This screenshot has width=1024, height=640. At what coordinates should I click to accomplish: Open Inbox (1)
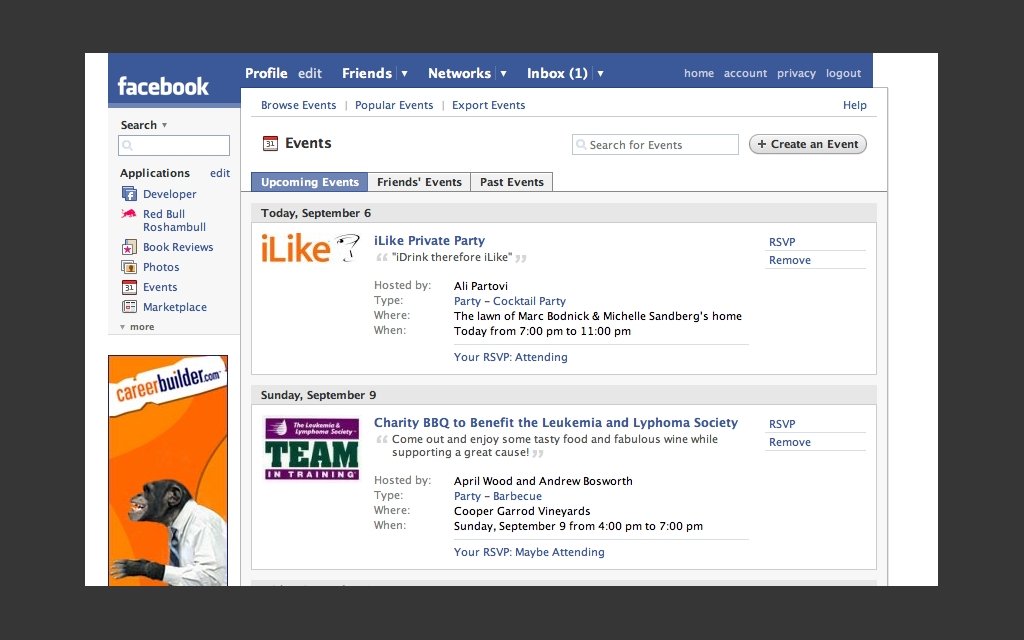coord(557,73)
